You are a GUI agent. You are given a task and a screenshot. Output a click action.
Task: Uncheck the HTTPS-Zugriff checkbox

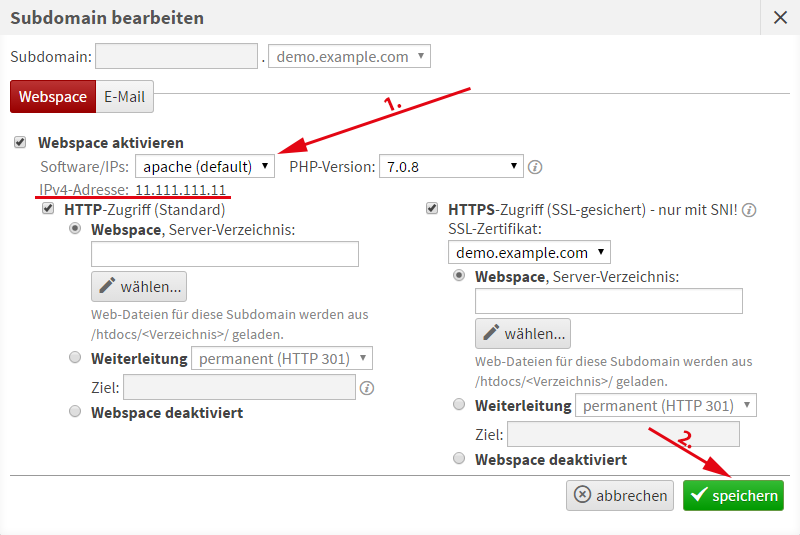click(432, 209)
